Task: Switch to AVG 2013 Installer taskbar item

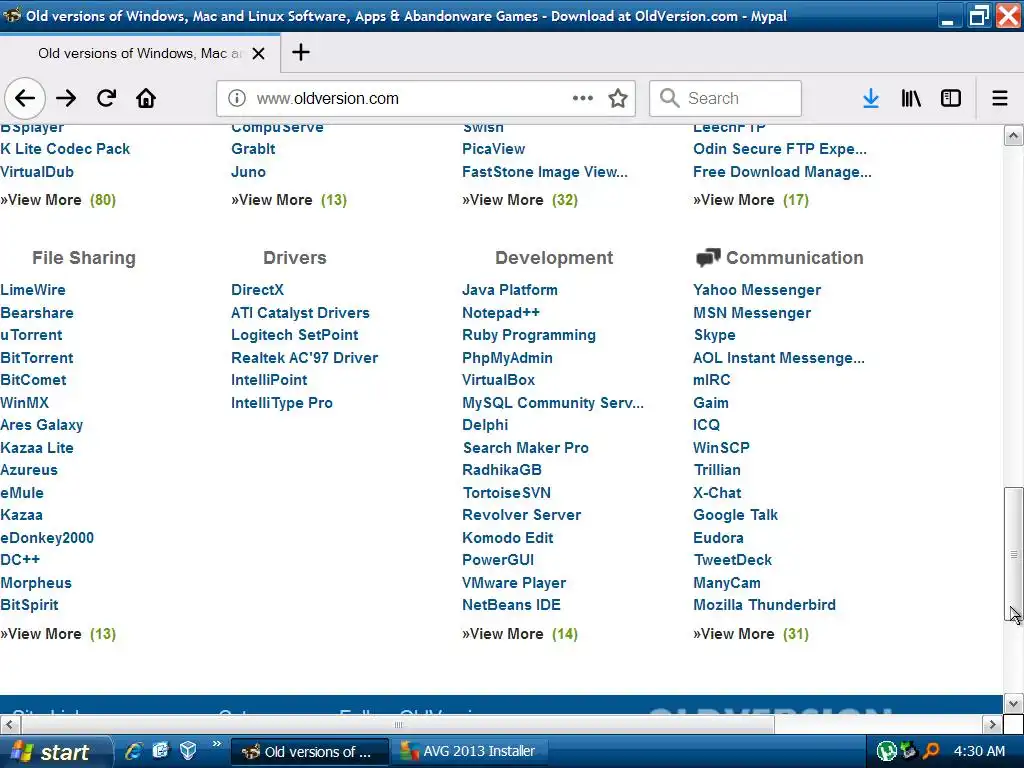Action: click(469, 752)
